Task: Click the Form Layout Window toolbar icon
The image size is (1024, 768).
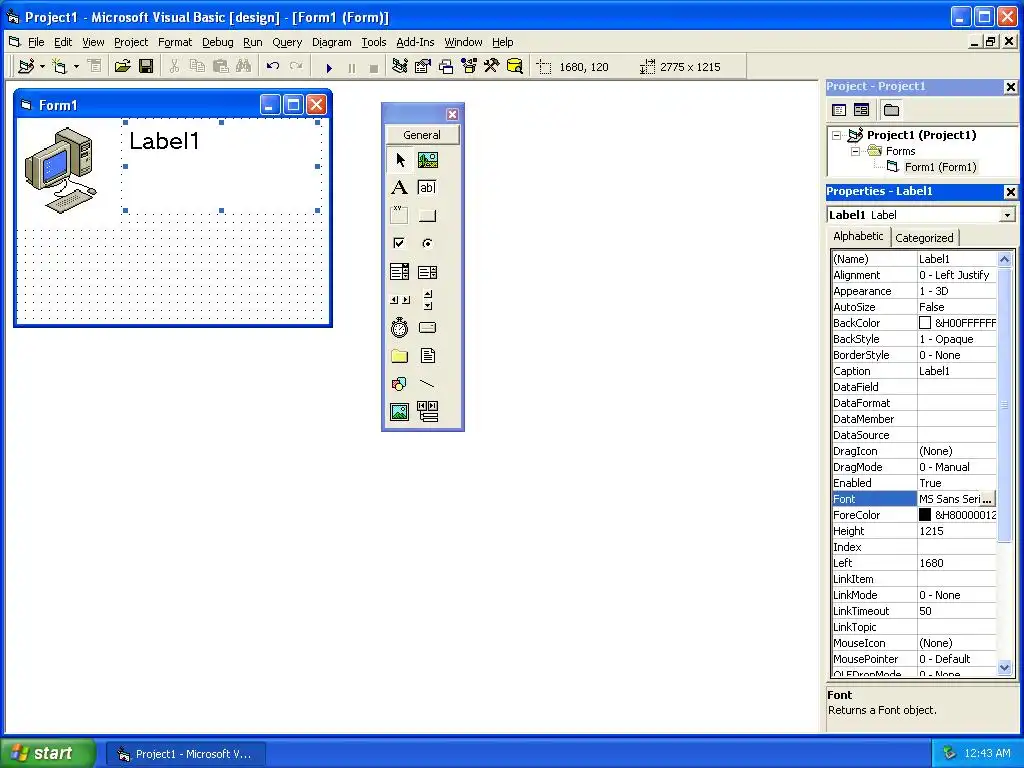Action: [x=445, y=67]
